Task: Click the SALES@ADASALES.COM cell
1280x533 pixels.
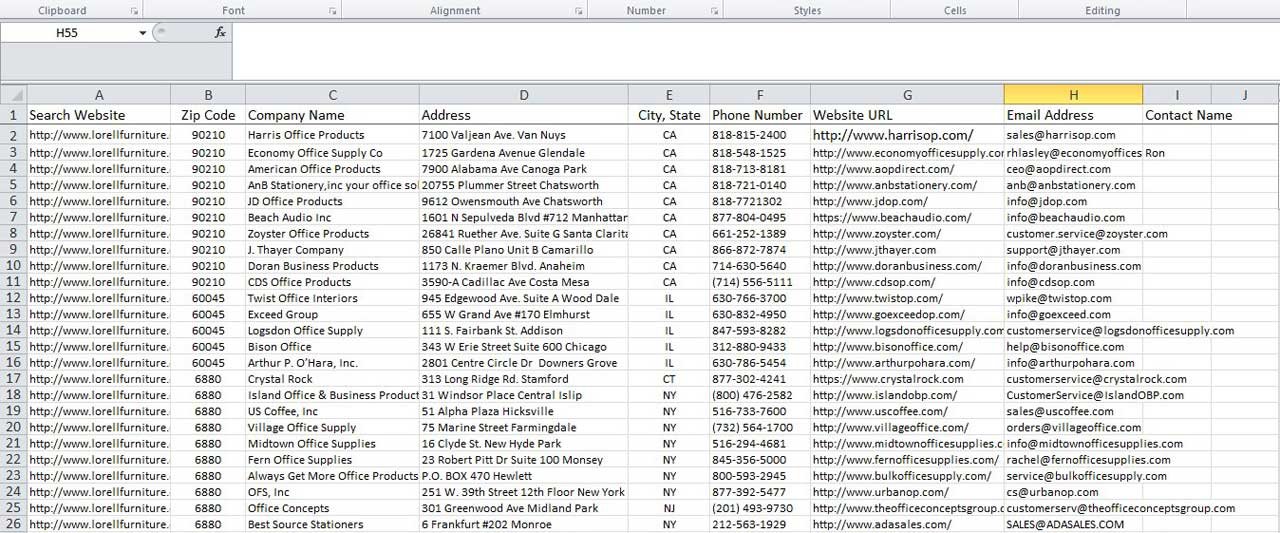Action: click(x=1073, y=524)
